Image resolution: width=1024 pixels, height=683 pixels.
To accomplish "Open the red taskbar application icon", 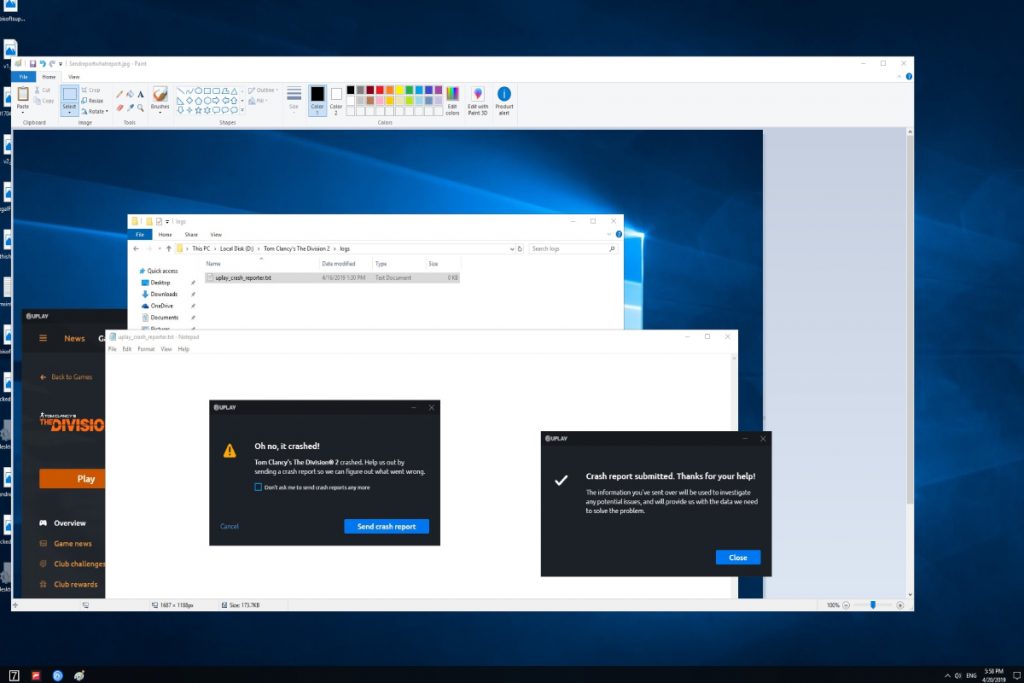I will coord(36,676).
